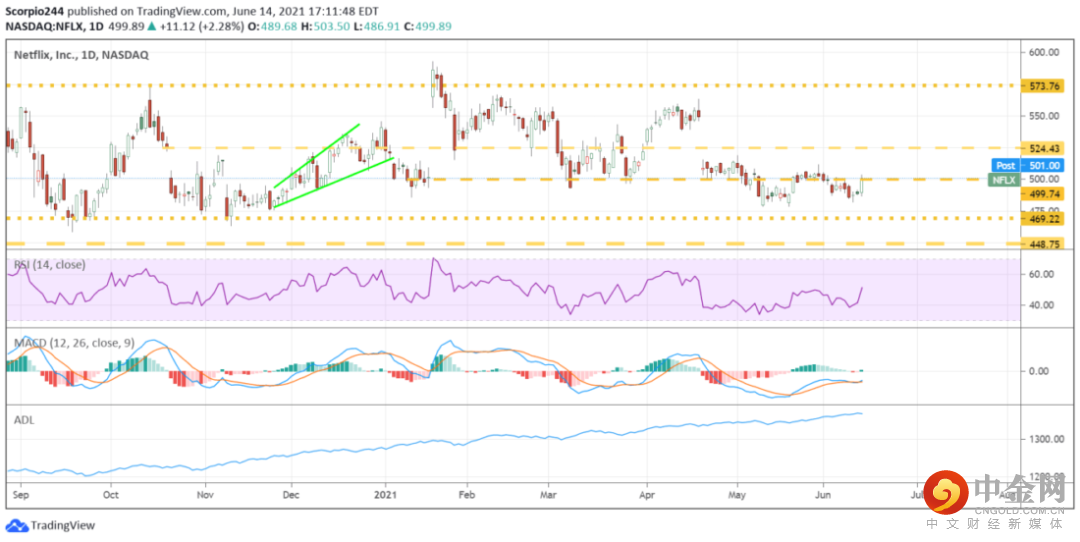Click the Dec label on time axis

click(x=292, y=494)
